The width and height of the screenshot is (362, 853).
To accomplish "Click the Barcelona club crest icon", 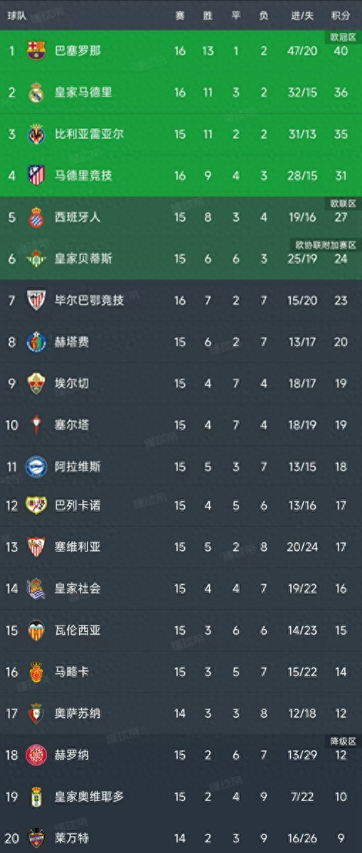I will [36, 51].
